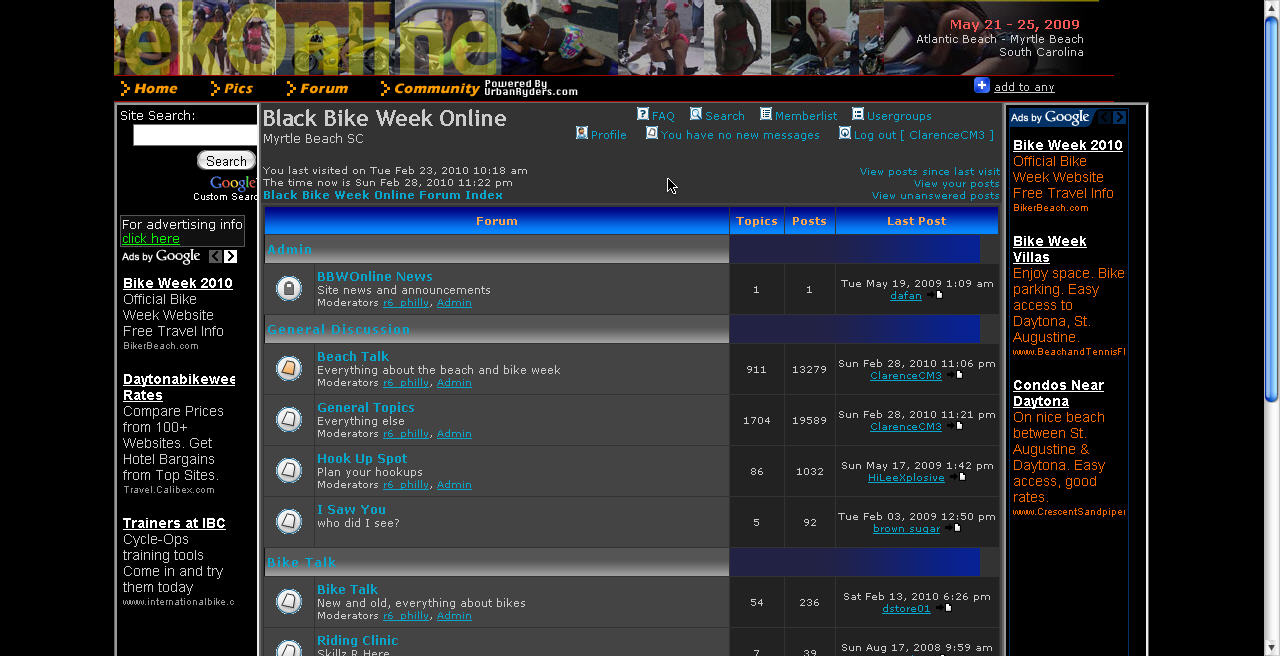Click 'View unanswered posts' link
The width and height of the screenshot is (1280, 656).
pos(936,196)
